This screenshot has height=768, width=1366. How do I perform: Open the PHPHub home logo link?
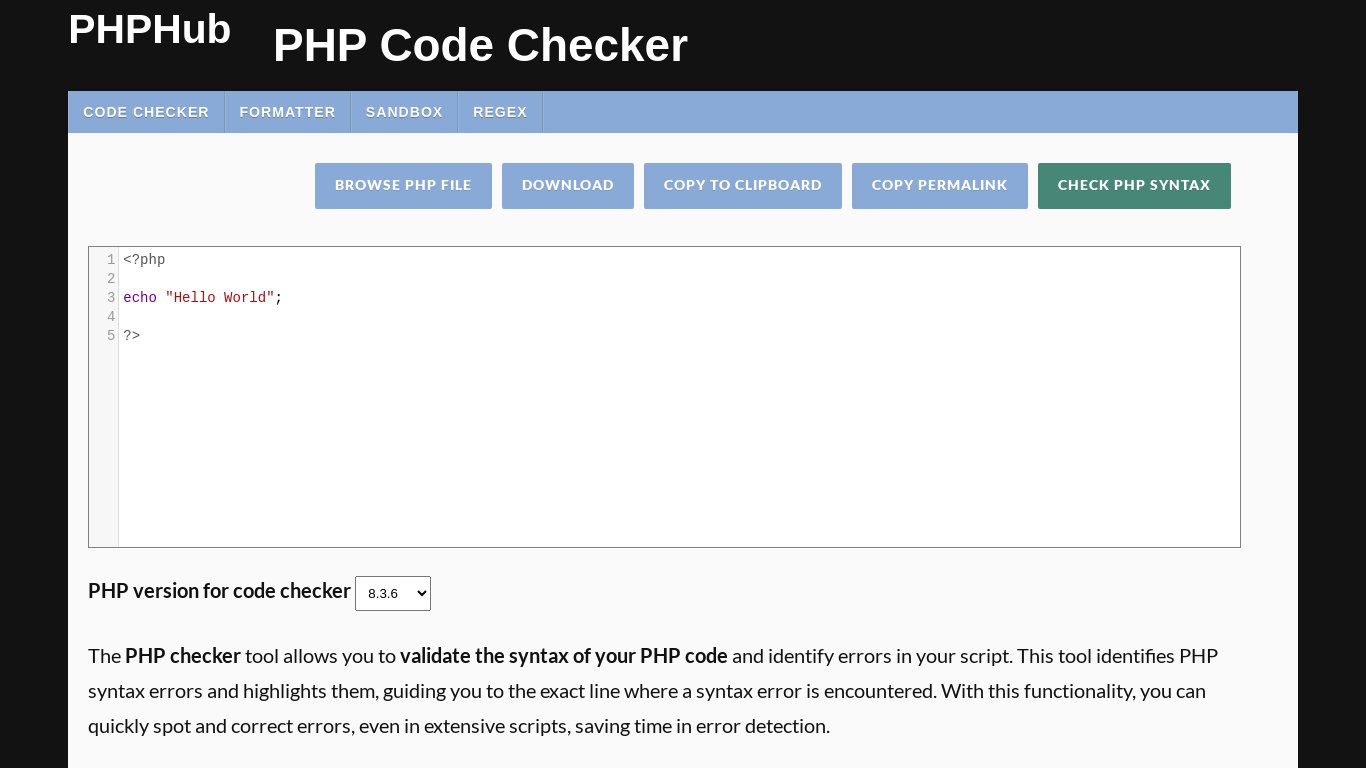149,30
